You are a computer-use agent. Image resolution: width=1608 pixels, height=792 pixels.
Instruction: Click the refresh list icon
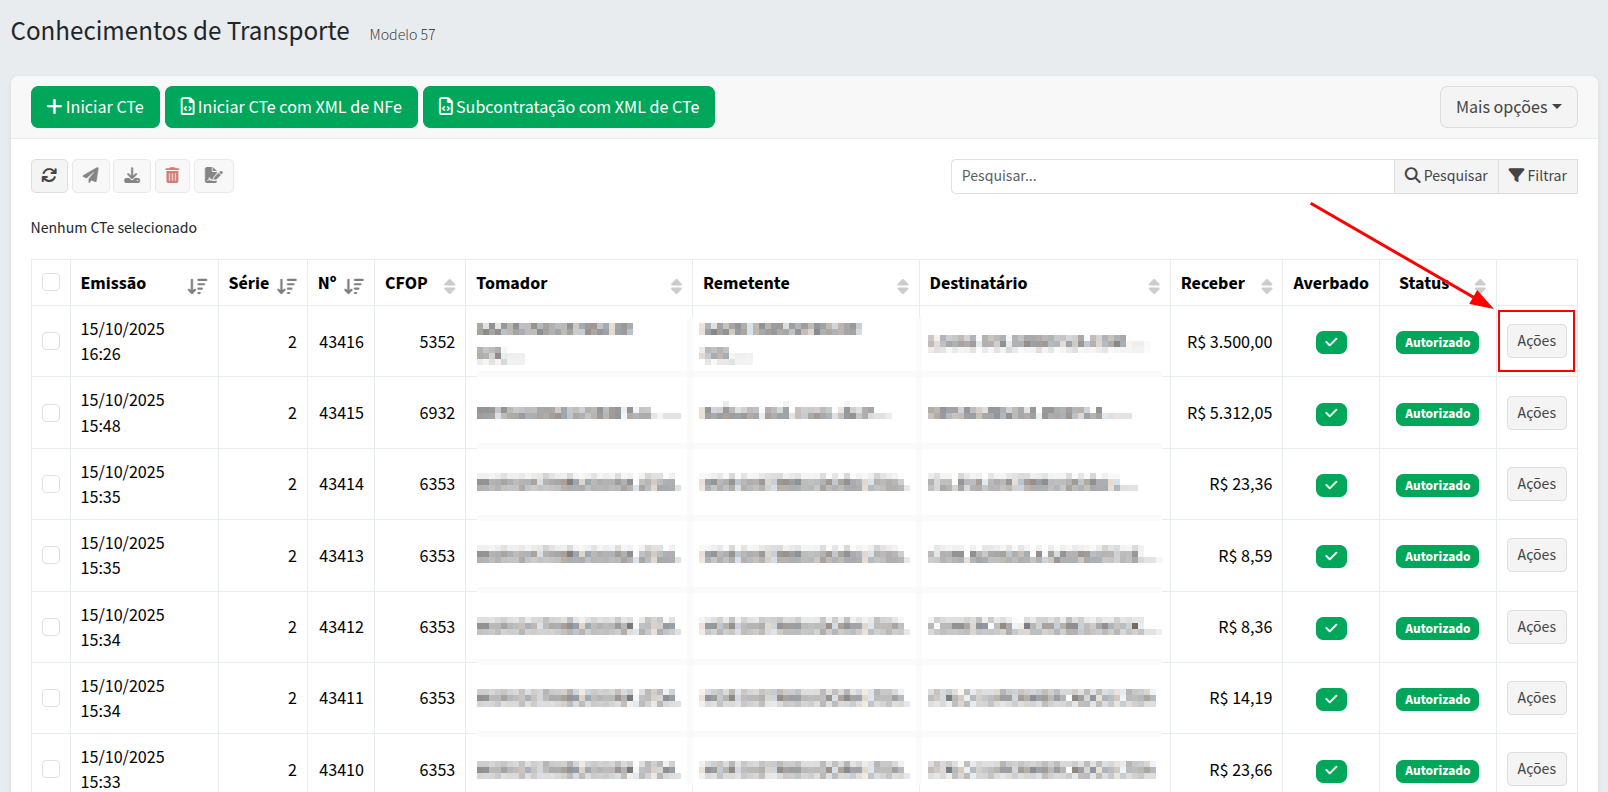click(x=49, y=176)
